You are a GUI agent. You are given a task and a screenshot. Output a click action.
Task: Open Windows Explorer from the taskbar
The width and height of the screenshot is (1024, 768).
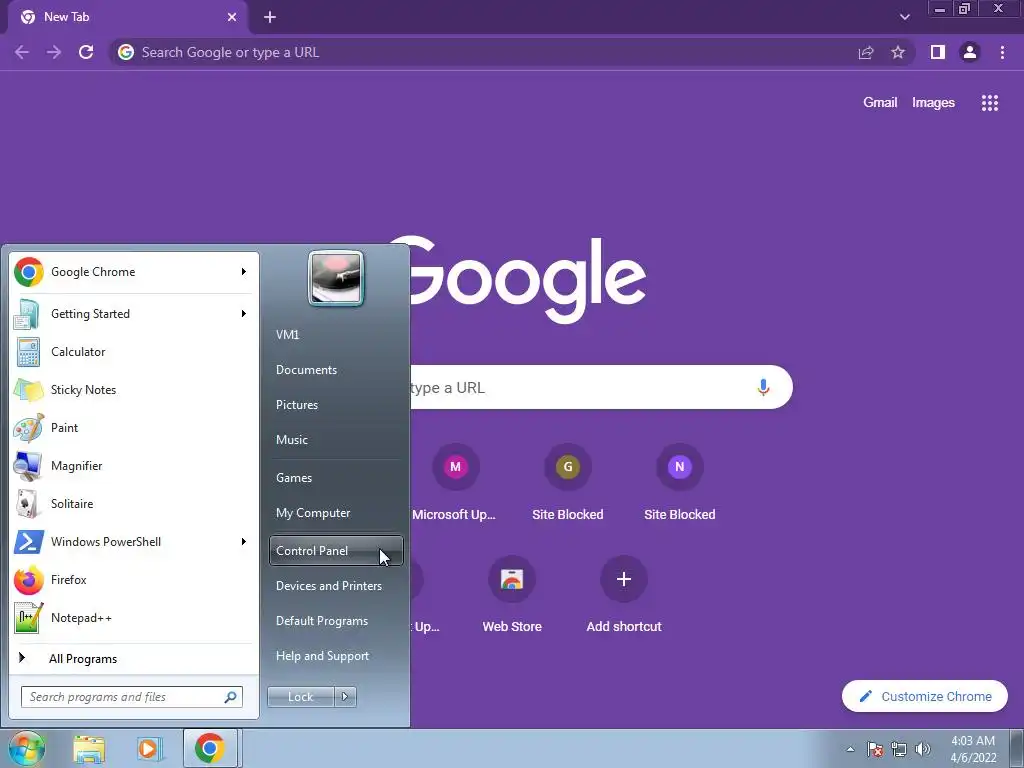(89, 748)
